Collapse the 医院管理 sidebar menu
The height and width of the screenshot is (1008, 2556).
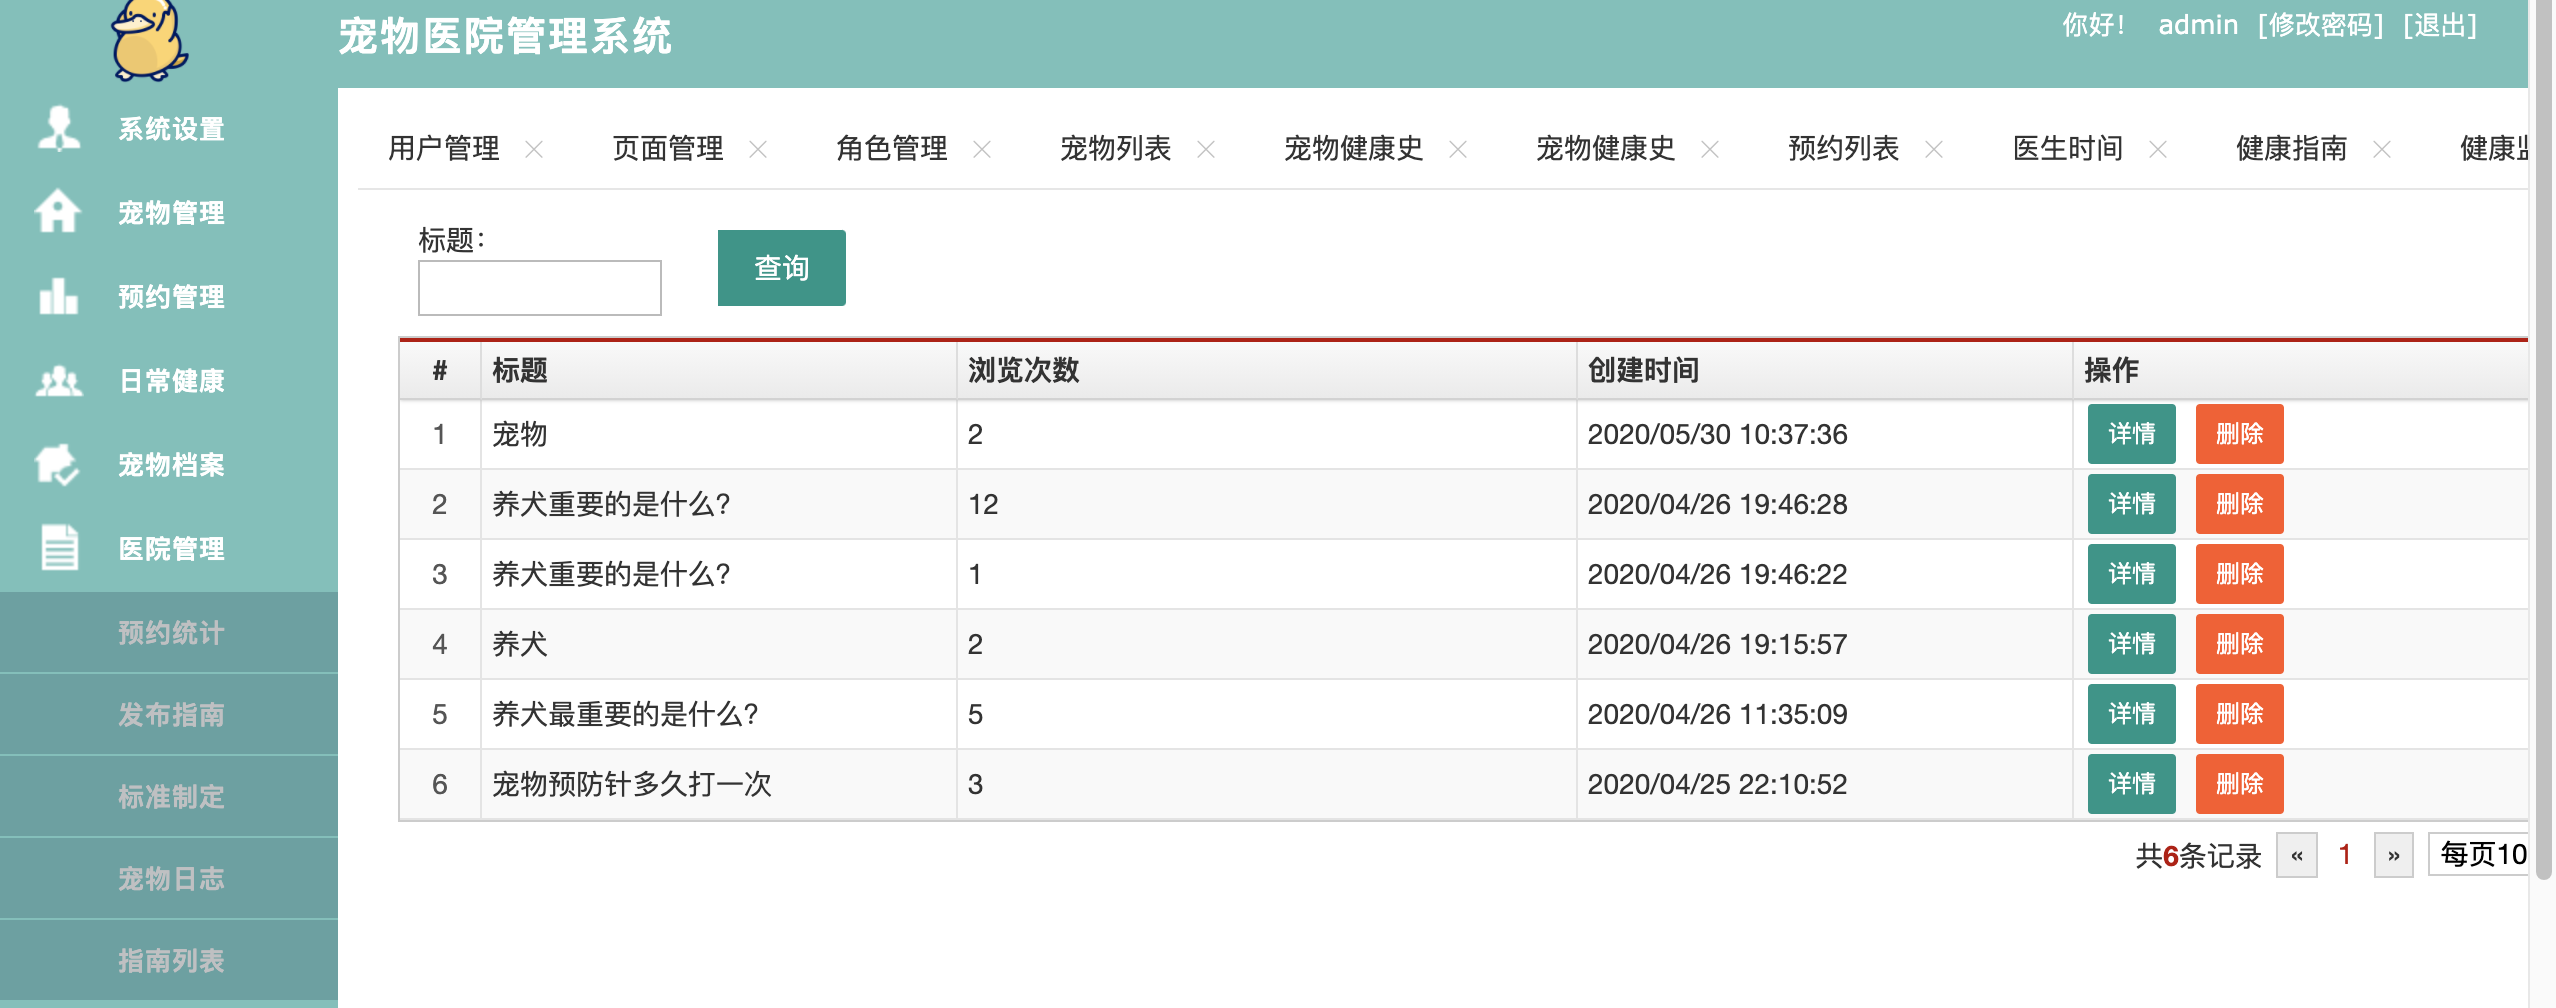point(169,548)
